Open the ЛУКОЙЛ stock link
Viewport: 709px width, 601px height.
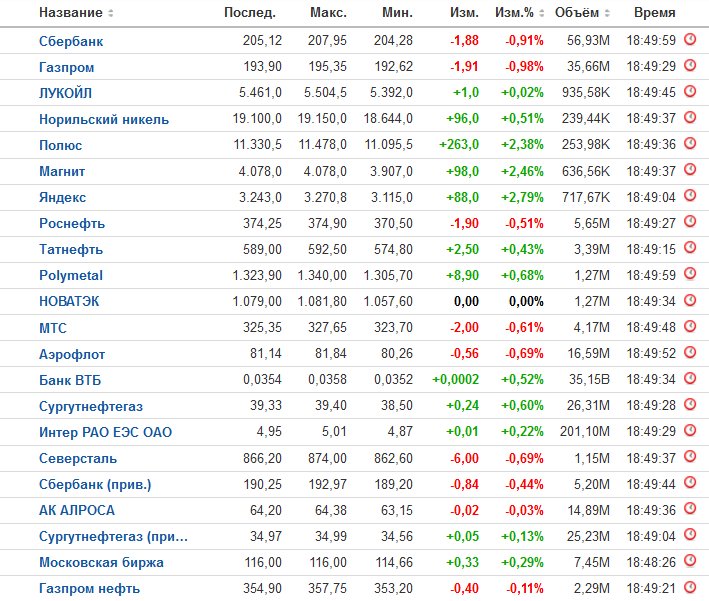pyautogui.click(x=66, y=93)
